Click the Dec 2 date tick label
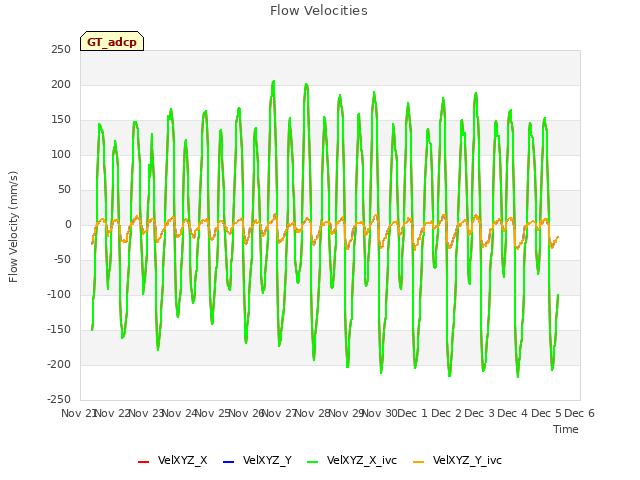 click(447, 413)
